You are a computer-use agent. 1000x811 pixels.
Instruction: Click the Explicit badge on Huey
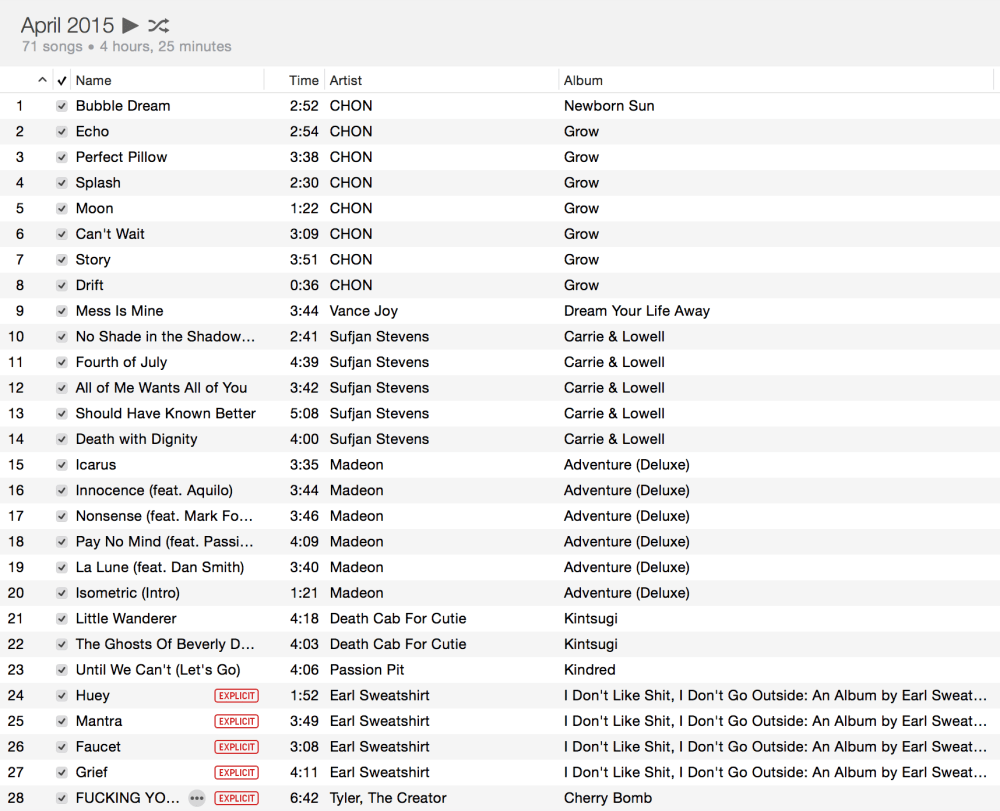[x=236, y=696]
